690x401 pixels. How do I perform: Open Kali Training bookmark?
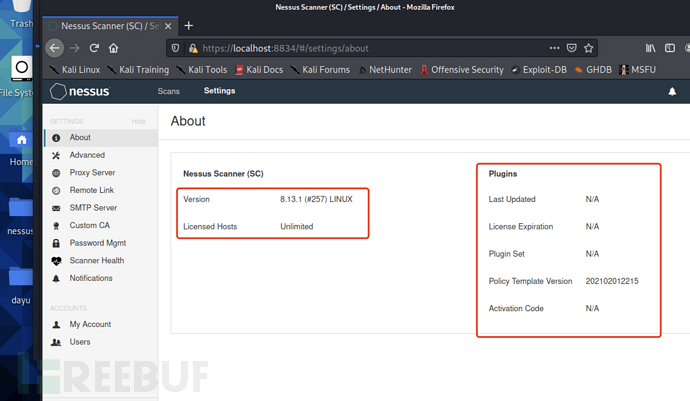138,70
